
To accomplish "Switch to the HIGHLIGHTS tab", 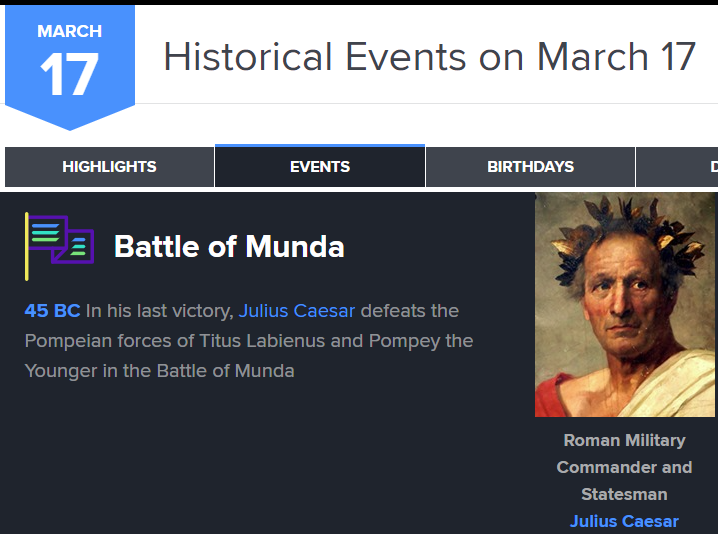I will 109,167.
